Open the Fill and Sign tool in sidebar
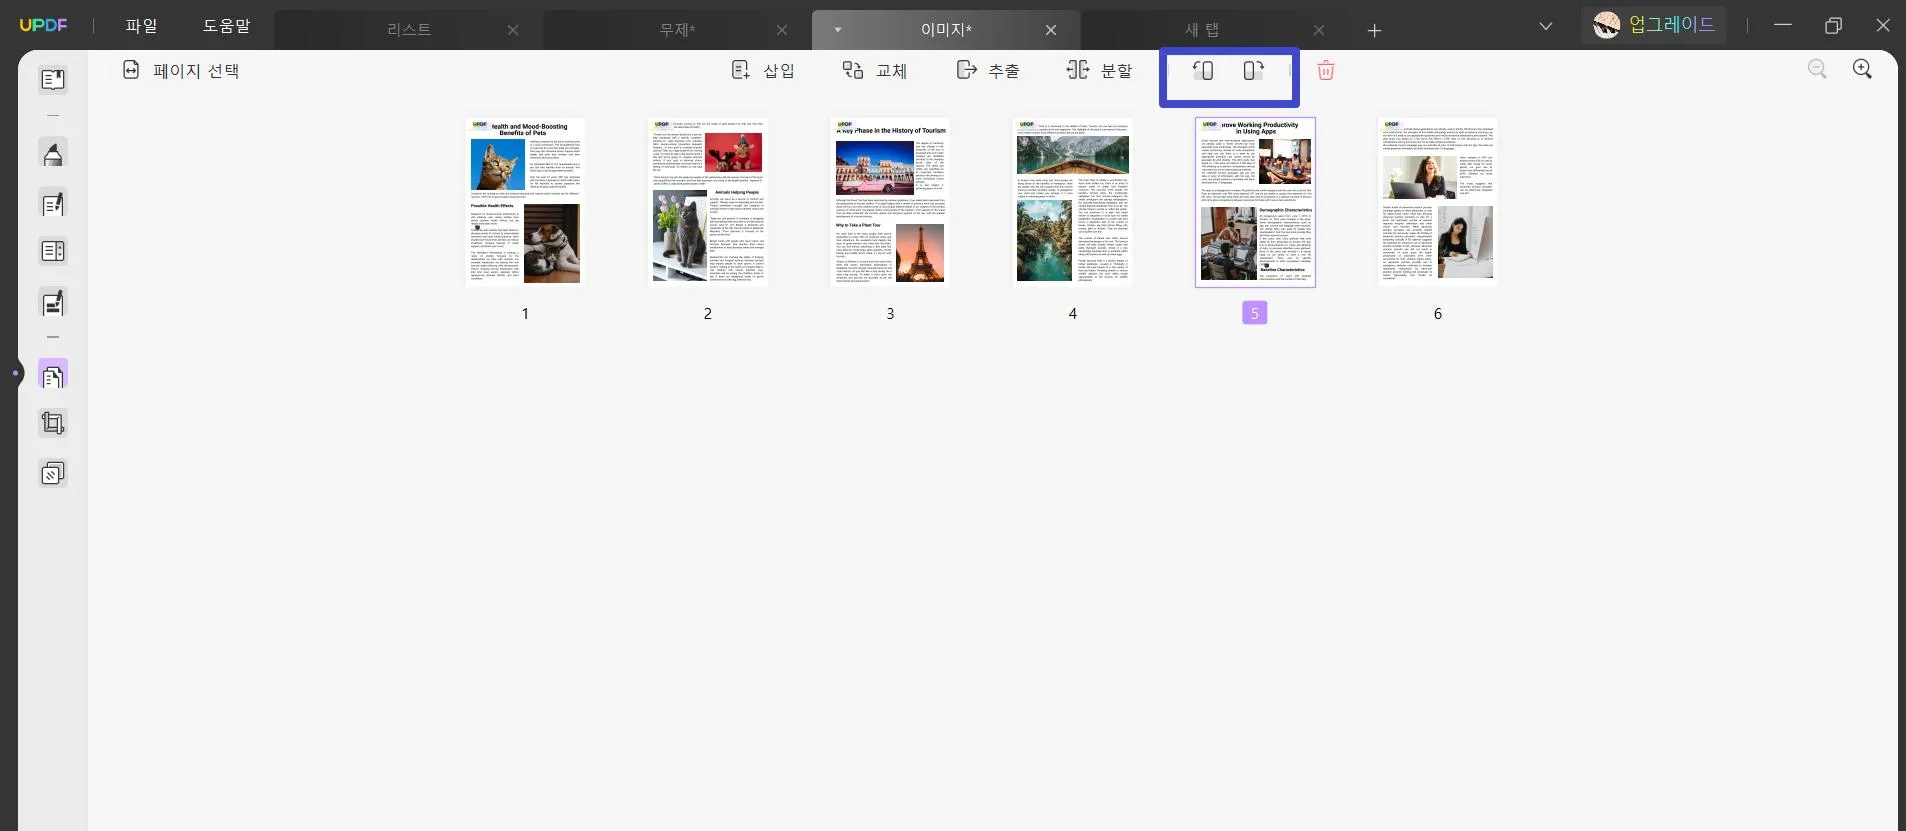This screenshot has height=831, width=1906. [x=53, y=301]
